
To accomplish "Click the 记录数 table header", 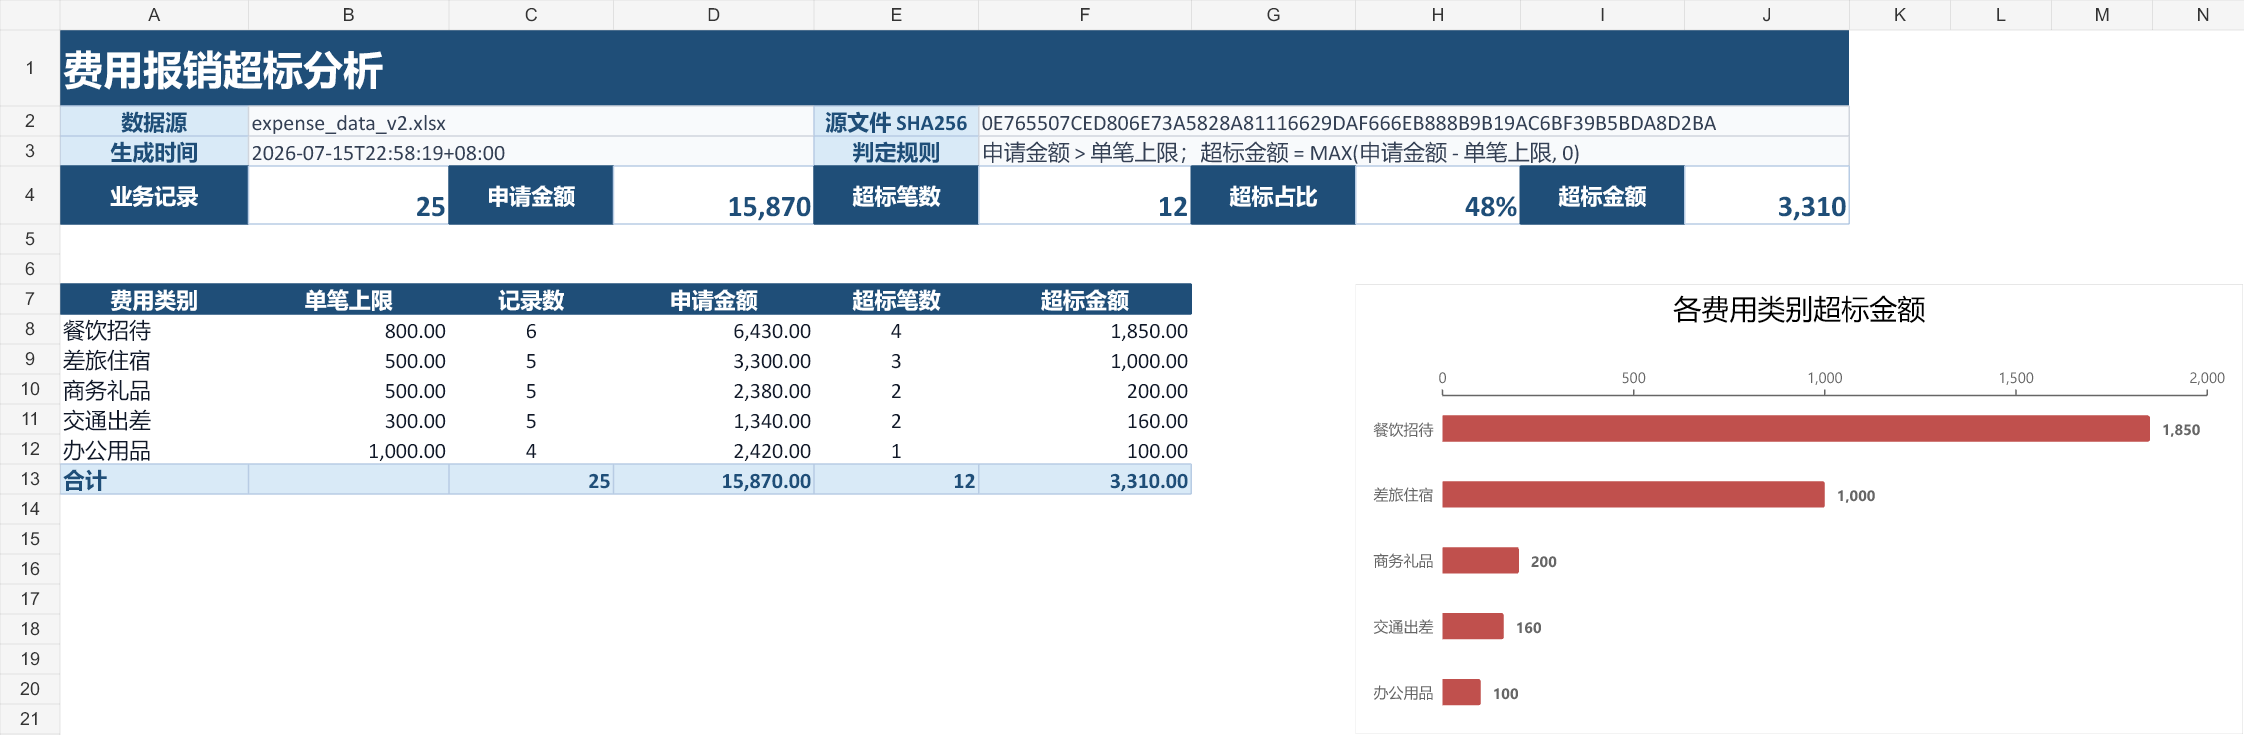I will pos(531,300).
